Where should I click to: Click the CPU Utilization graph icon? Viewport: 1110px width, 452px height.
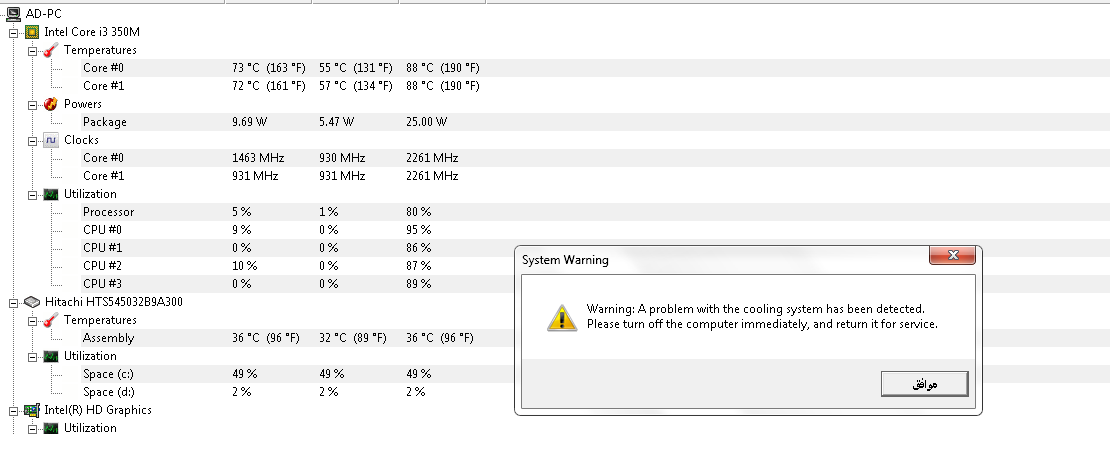[x=51, y=194]
